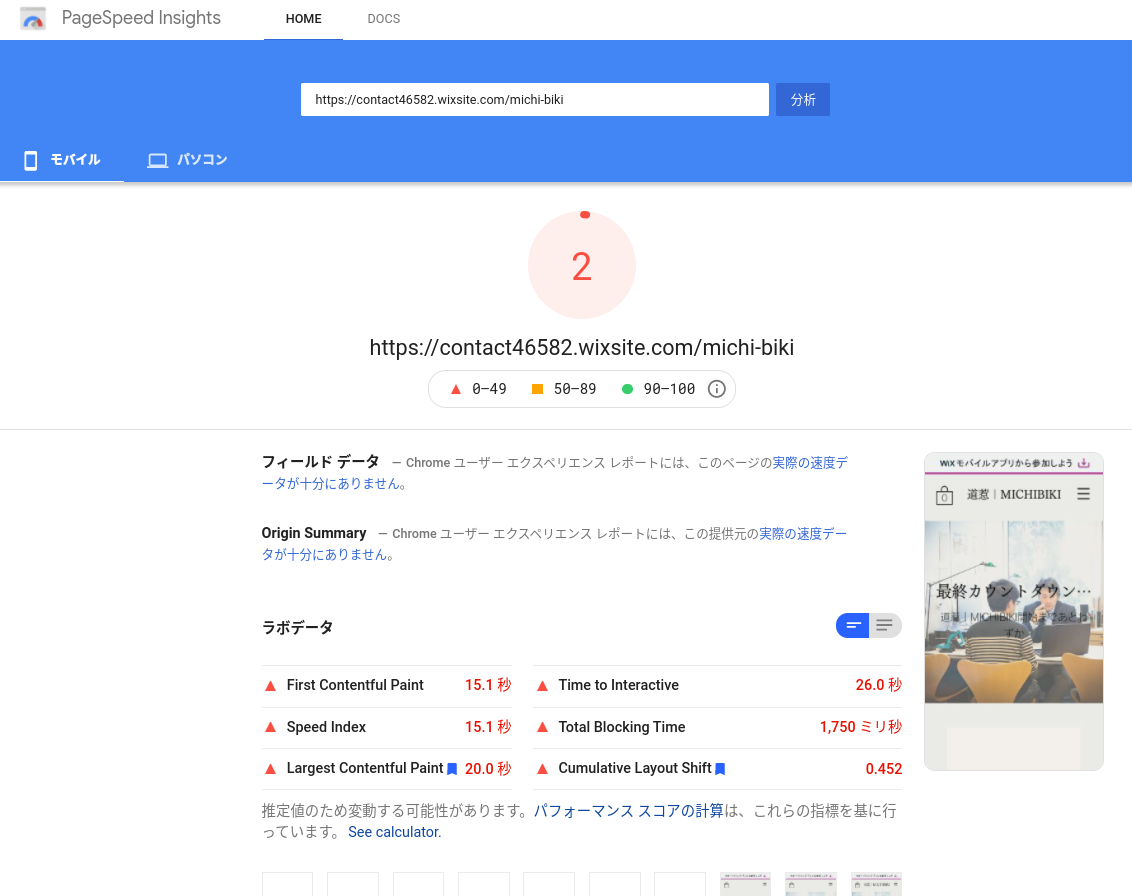This screenshot has width=1132, height=896.
Task: Click the red triangle beside Total Blocking Time
Action: pos(542,727)
